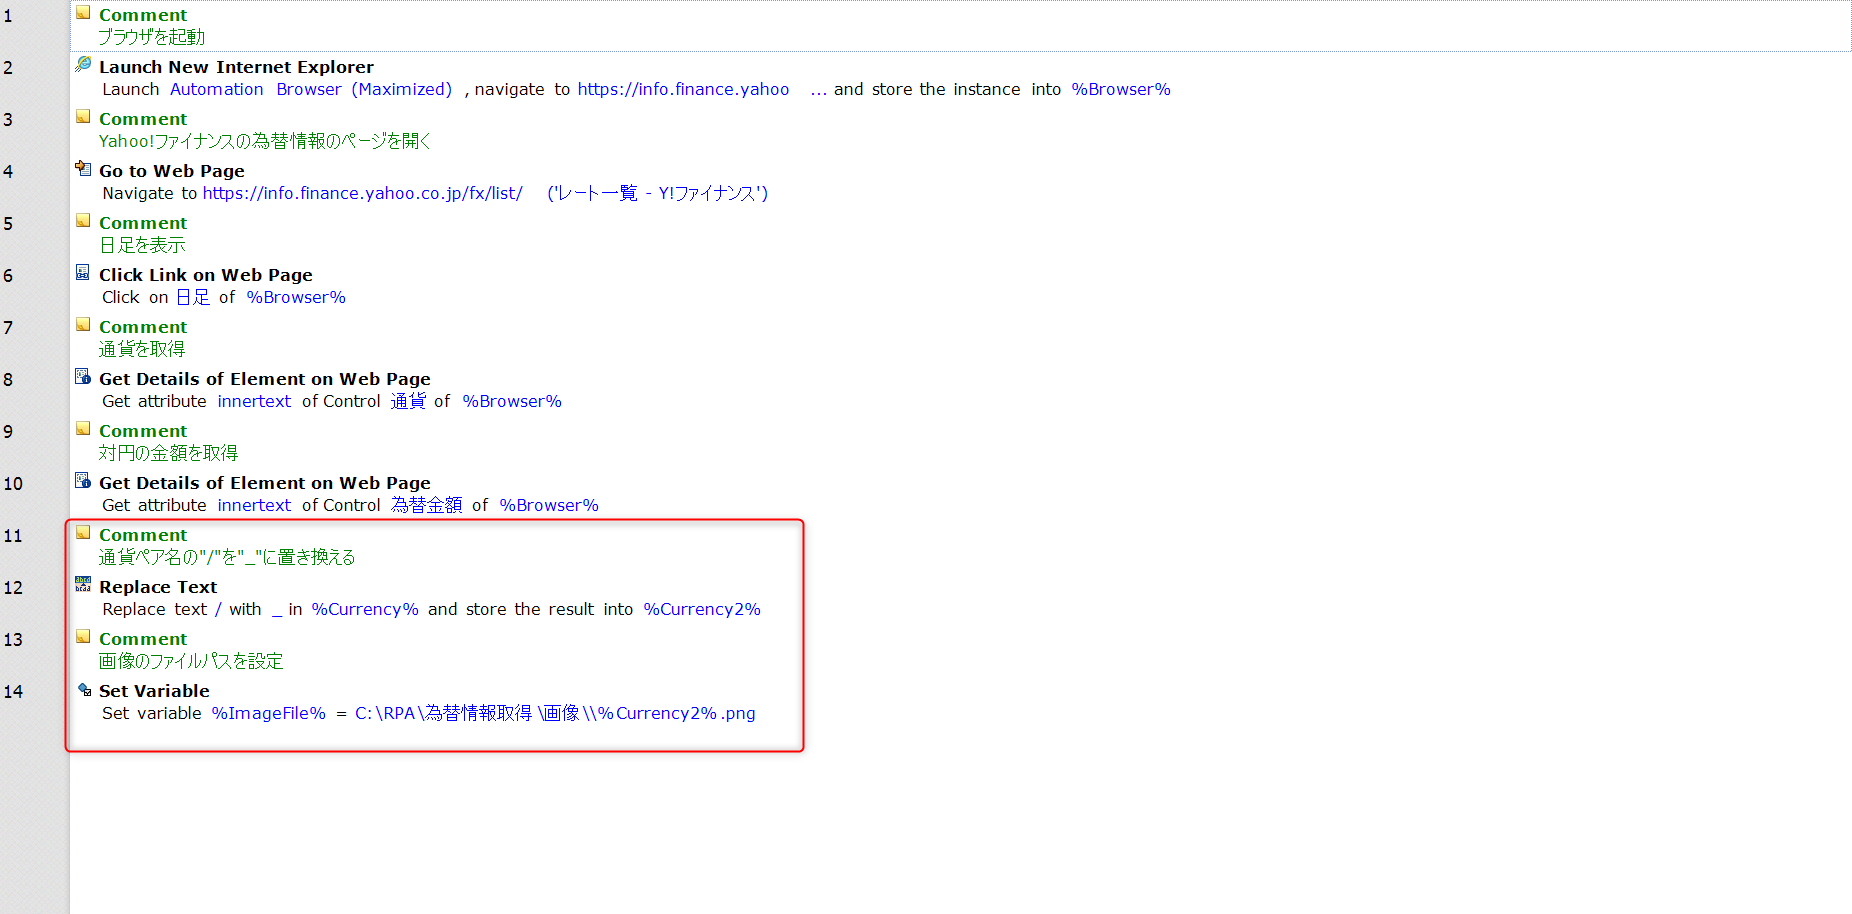Click %Browser% variable in line 10

click(549, 505)
